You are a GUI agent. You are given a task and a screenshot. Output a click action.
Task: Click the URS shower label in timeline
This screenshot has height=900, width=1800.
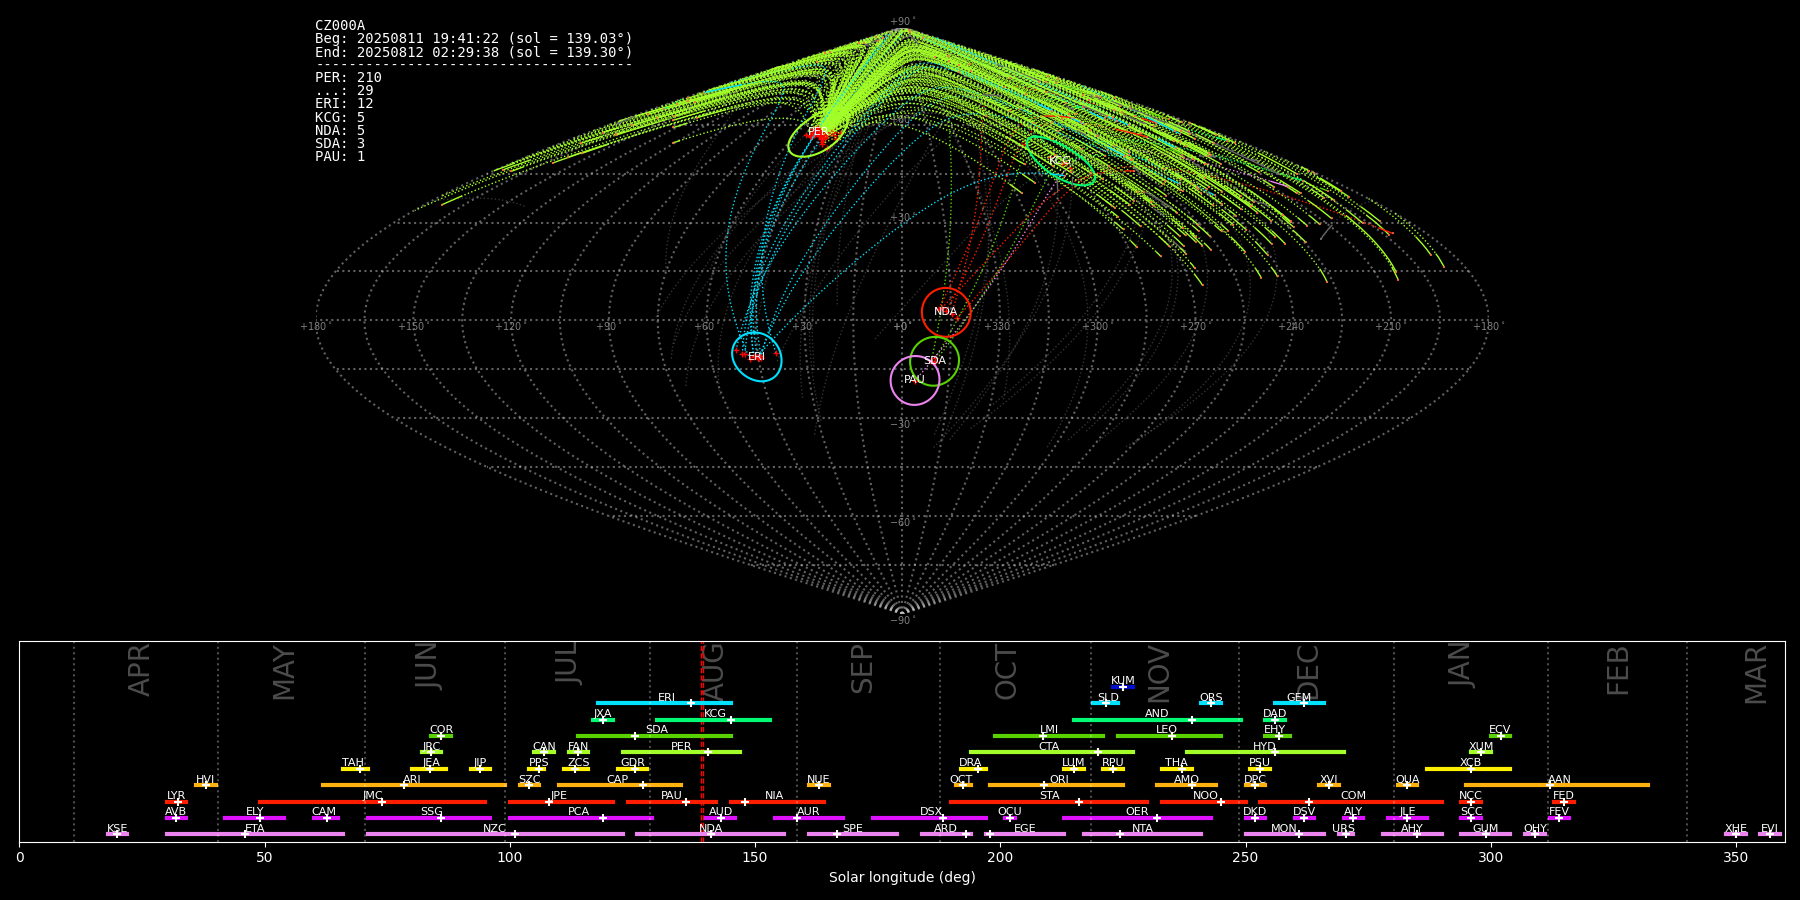tap(1343, 829)
